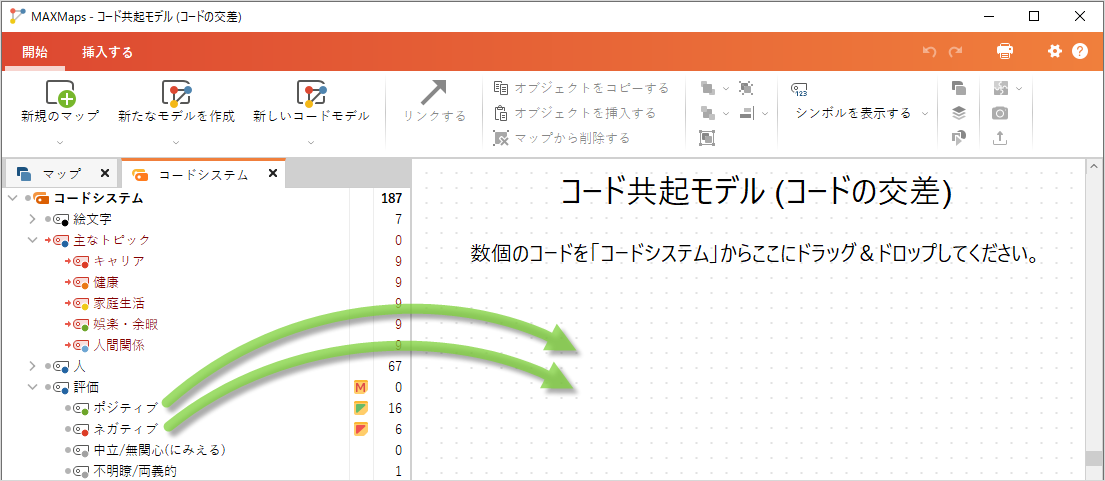The image size is (1105, 481).
Task: Click the リンクする arrow icon
Action: tap(434, 92)
